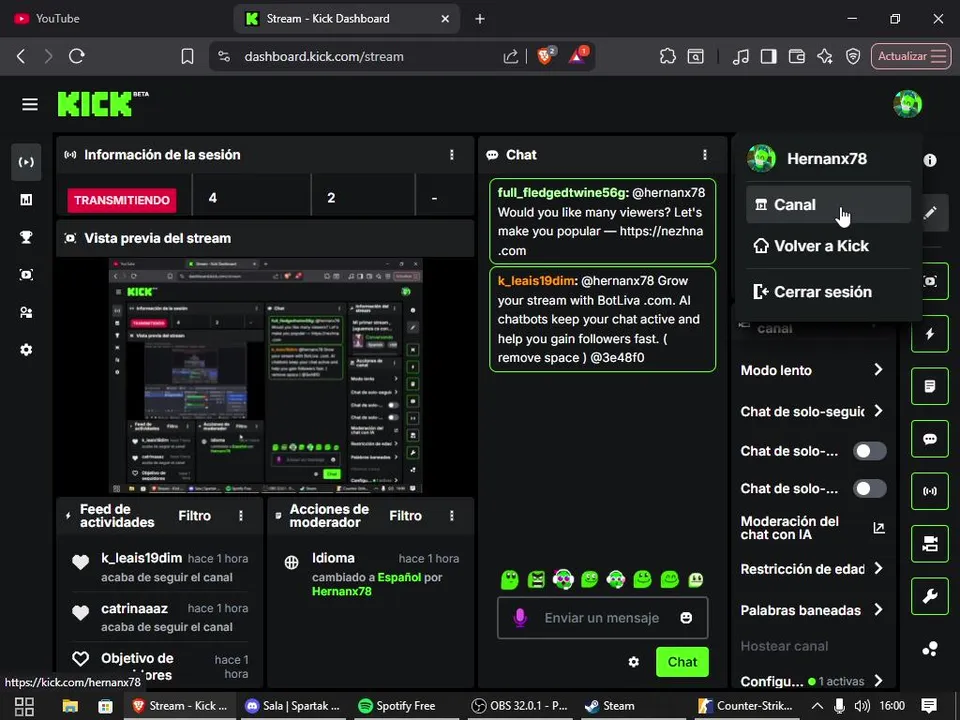
Task: Click the profile avatar at top right
Action: 907,104
